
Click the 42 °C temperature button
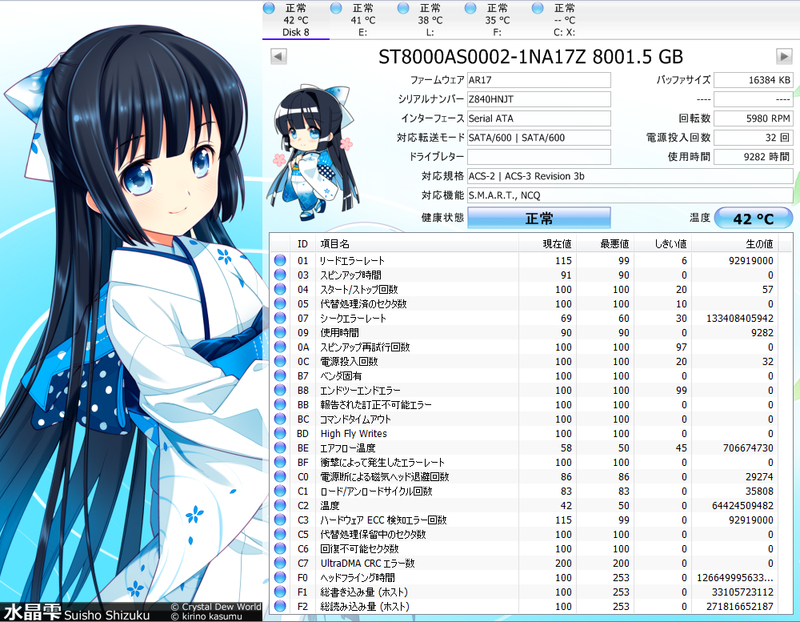point(753,218)
